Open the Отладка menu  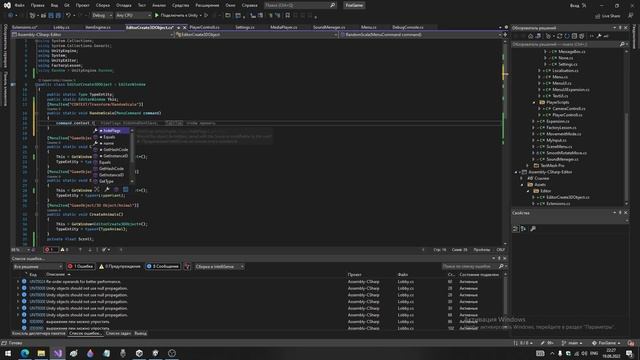coord(123,5)
